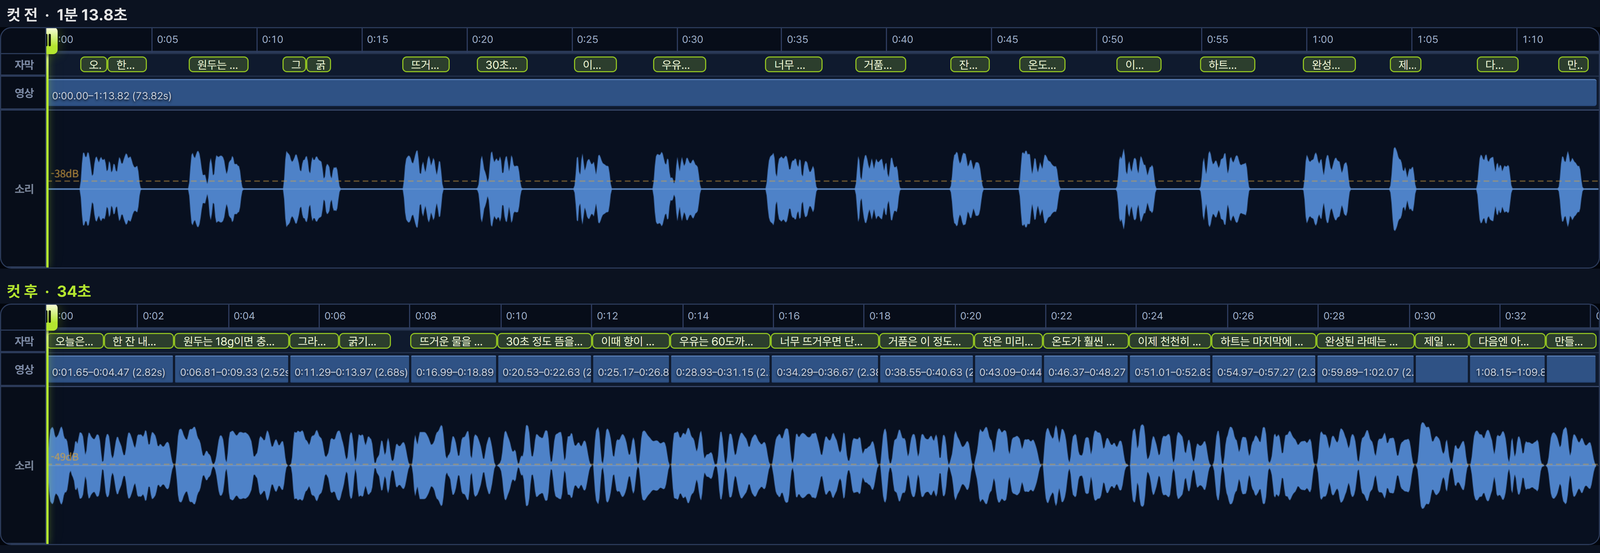1600x553 pixels.
Task: Select the '굵' subtitle chip in top timeline
Action: 320,64
